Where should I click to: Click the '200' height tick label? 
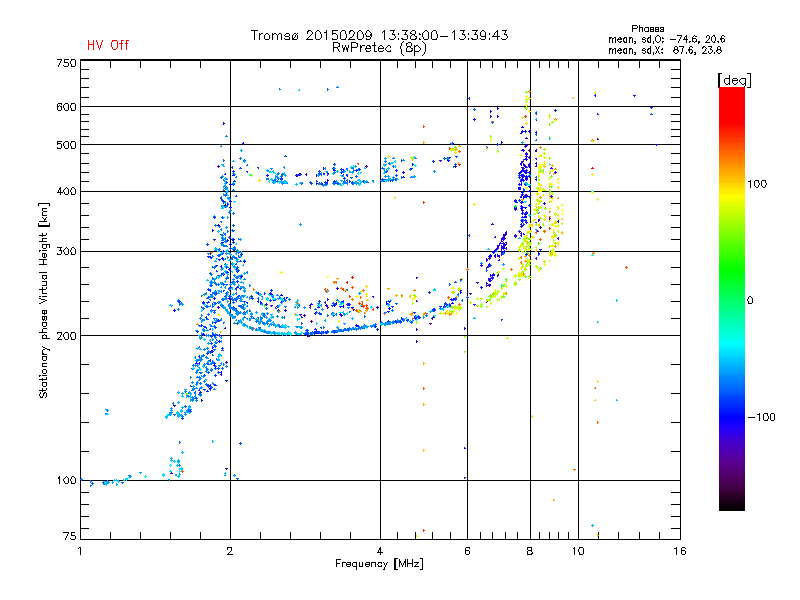click(x=66, y=336)
